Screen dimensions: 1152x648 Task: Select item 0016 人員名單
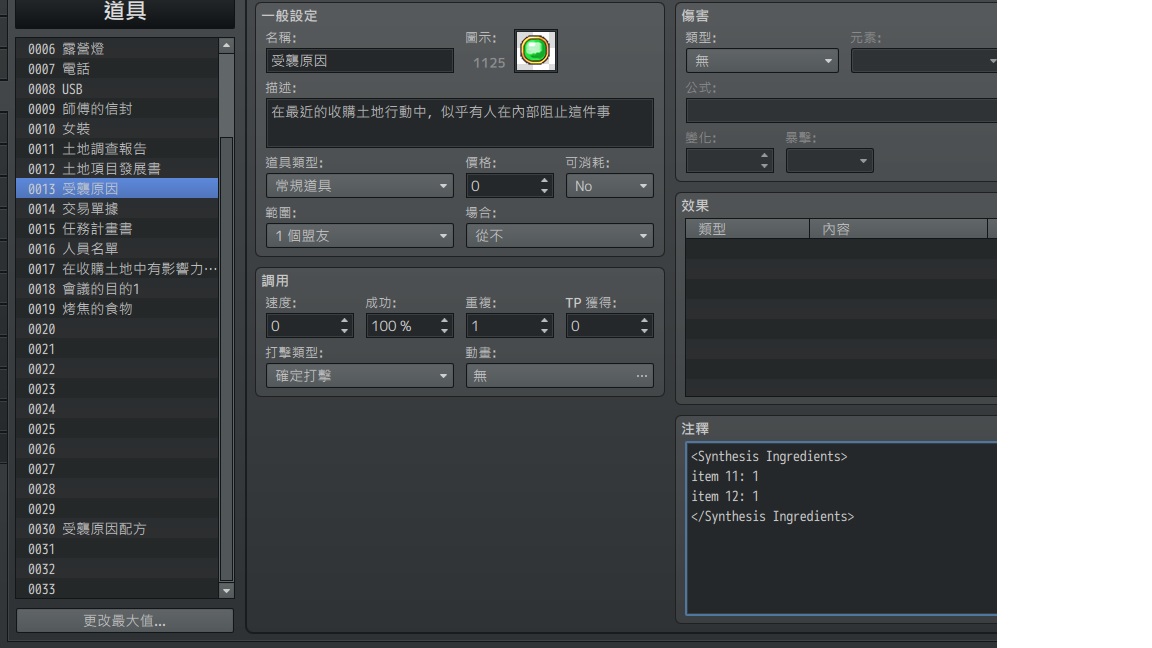117,248
